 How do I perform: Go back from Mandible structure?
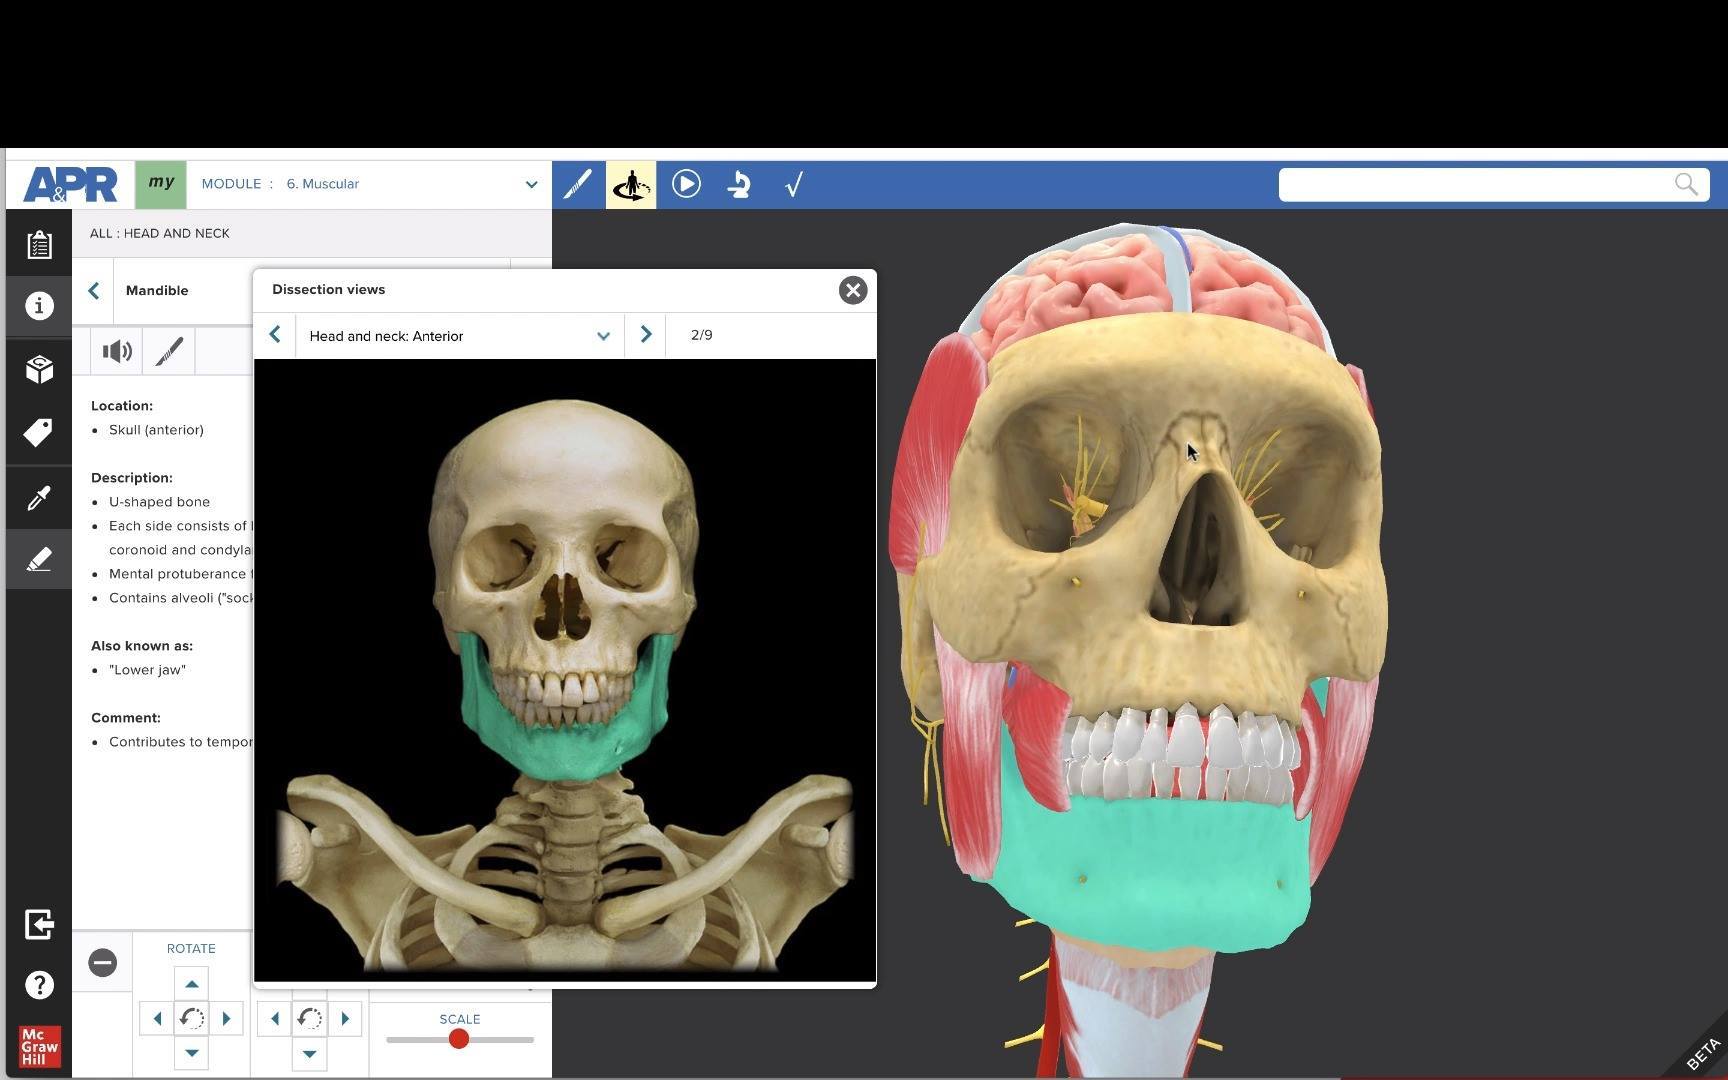(x=93, y=291)
